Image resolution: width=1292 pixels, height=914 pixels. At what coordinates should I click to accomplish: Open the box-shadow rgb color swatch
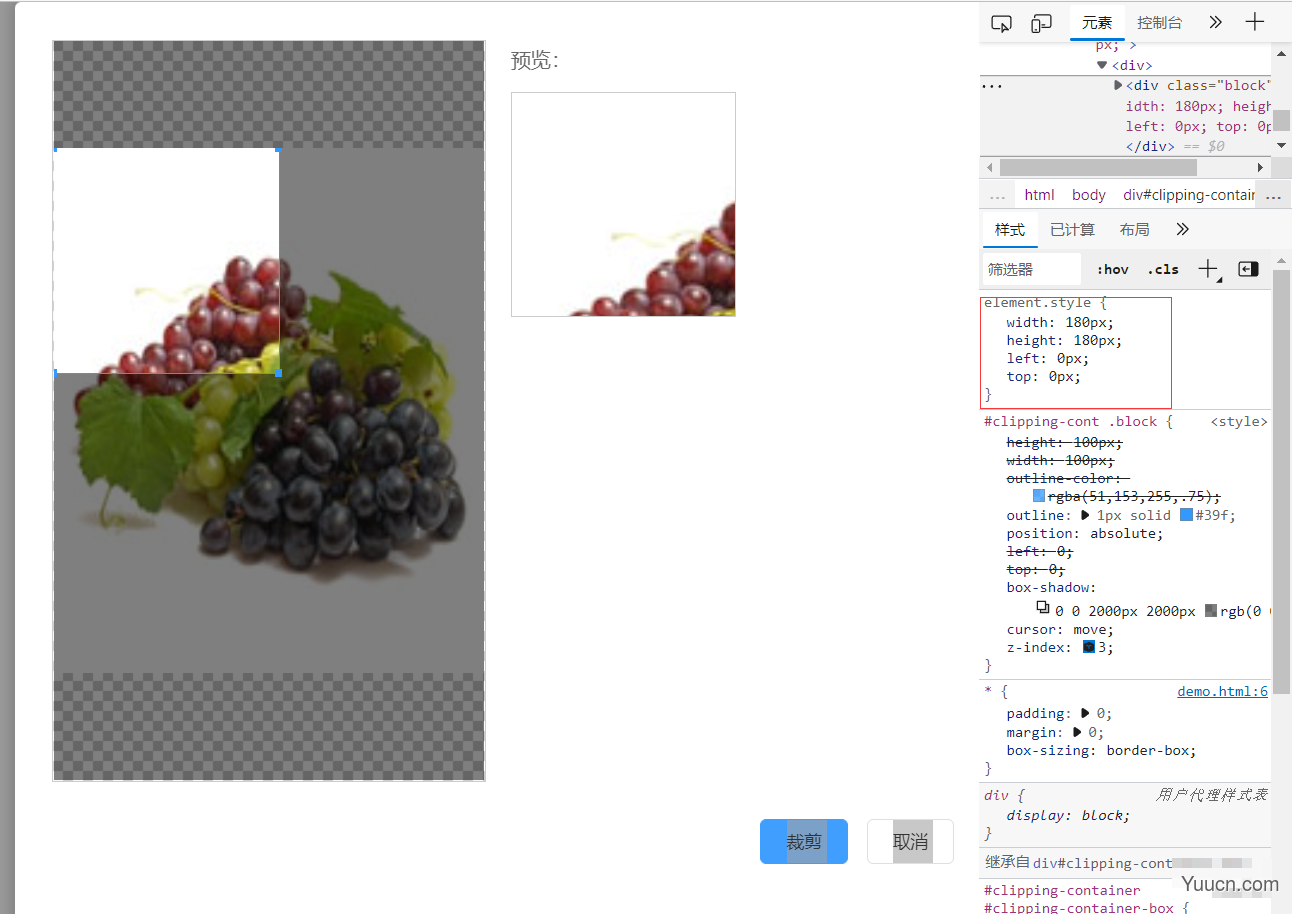[1211, 610]
